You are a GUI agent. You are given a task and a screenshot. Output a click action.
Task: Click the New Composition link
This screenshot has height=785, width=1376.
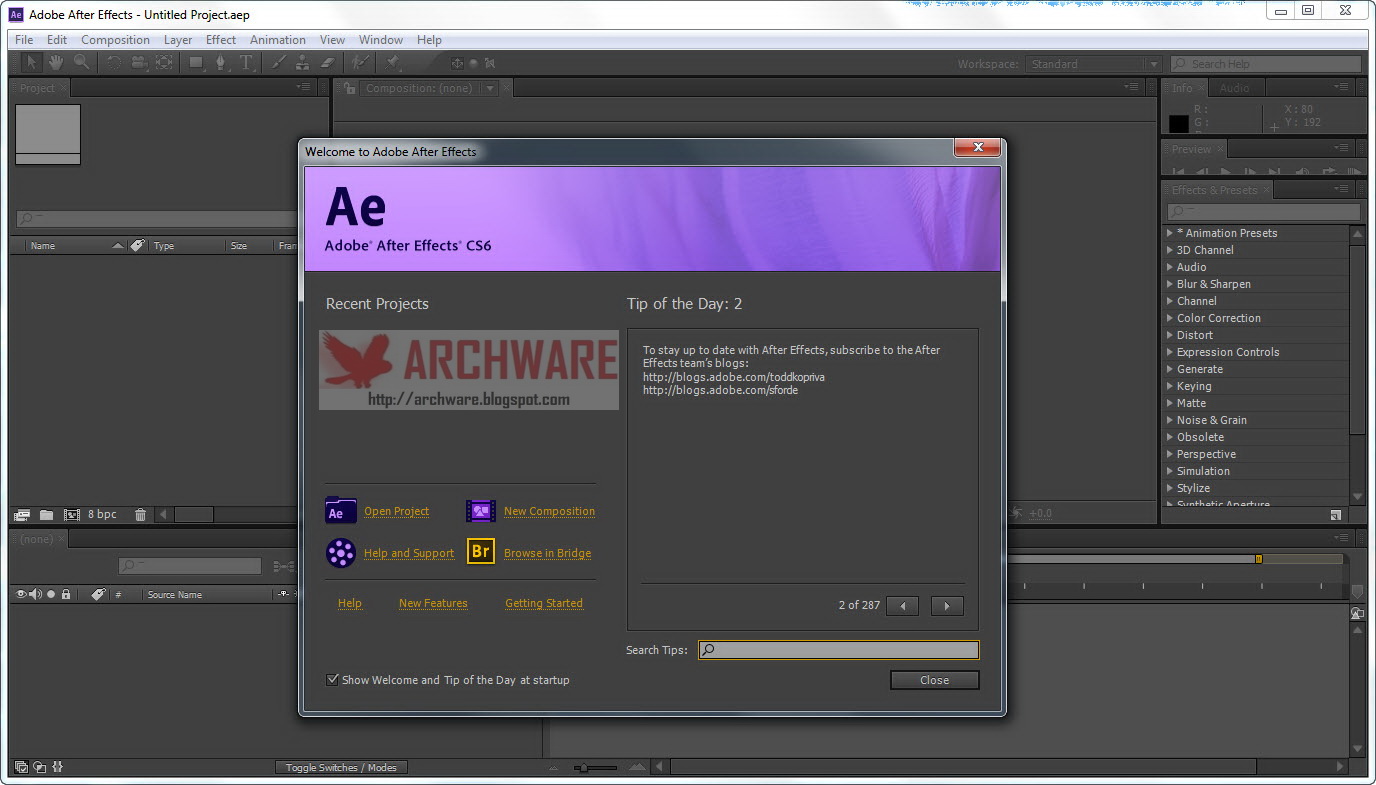click(549, 511)
